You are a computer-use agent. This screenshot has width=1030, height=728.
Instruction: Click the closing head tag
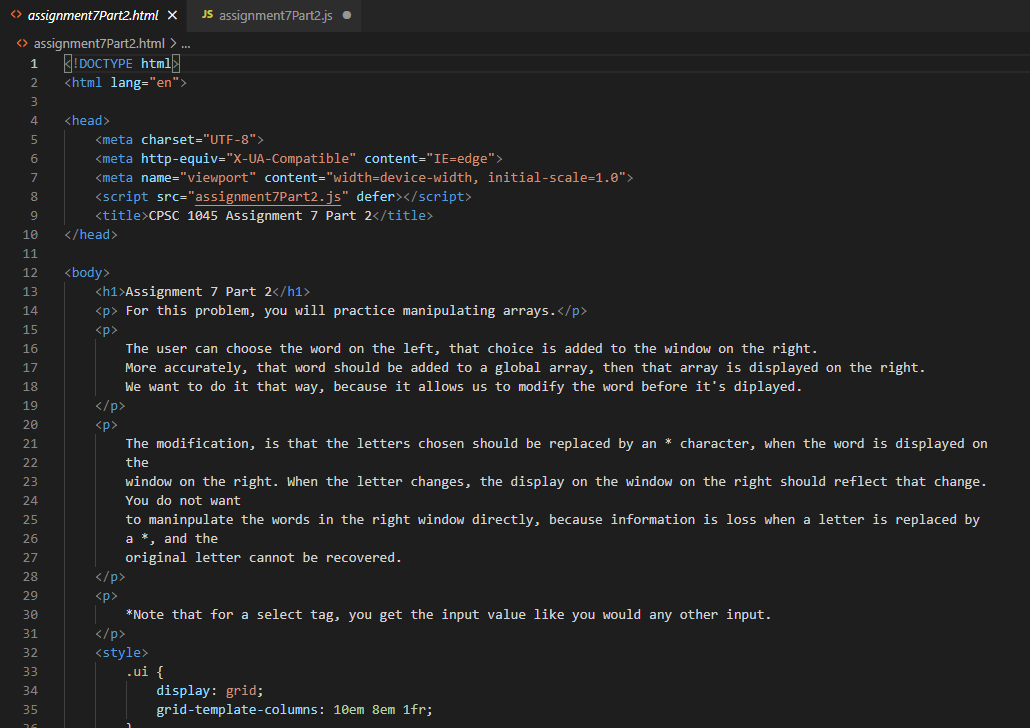pos(91,235)
